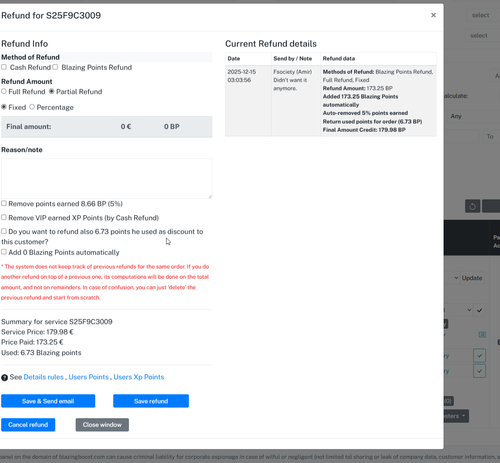Click the 'Auto-removed 5% points earned' line

(x=365, y=113)
